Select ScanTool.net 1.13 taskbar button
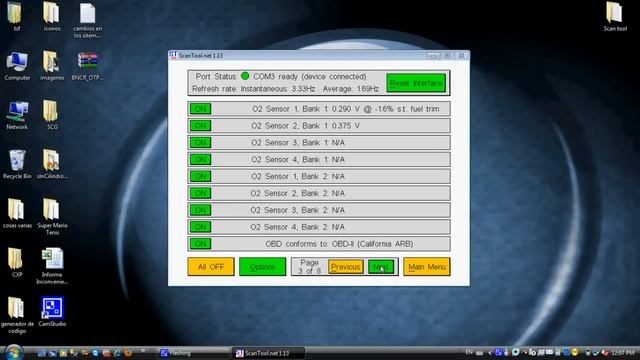This screenshot has width=640, height=360. (x=268, y=353)
